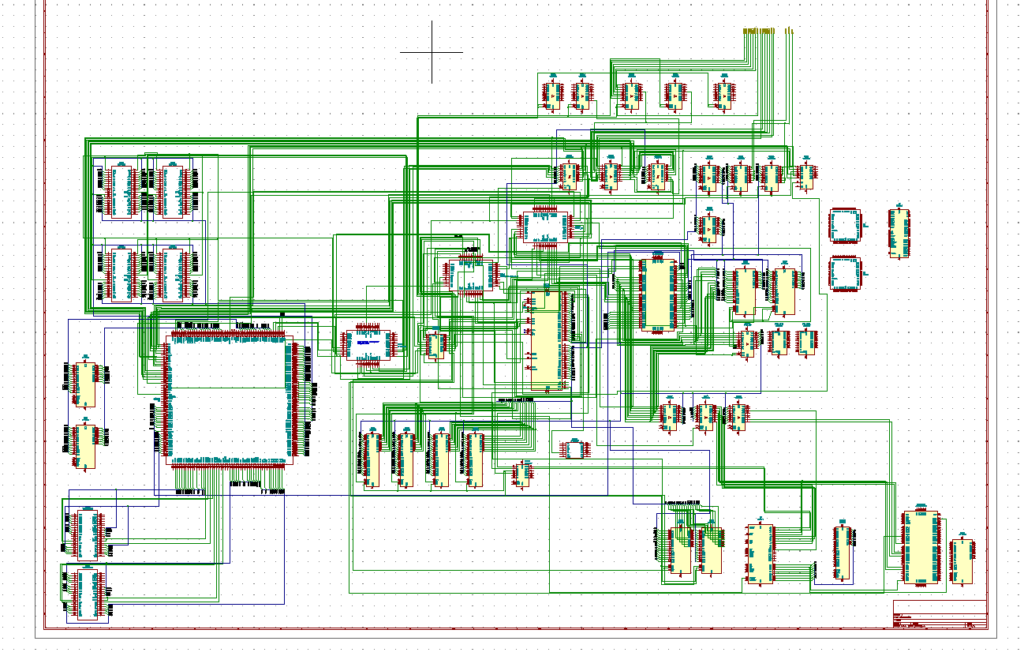The width and height of the screenshot is (1024, 656).
Task: Select upper-left chip of the four-chip group
Action: click(121, 191)
